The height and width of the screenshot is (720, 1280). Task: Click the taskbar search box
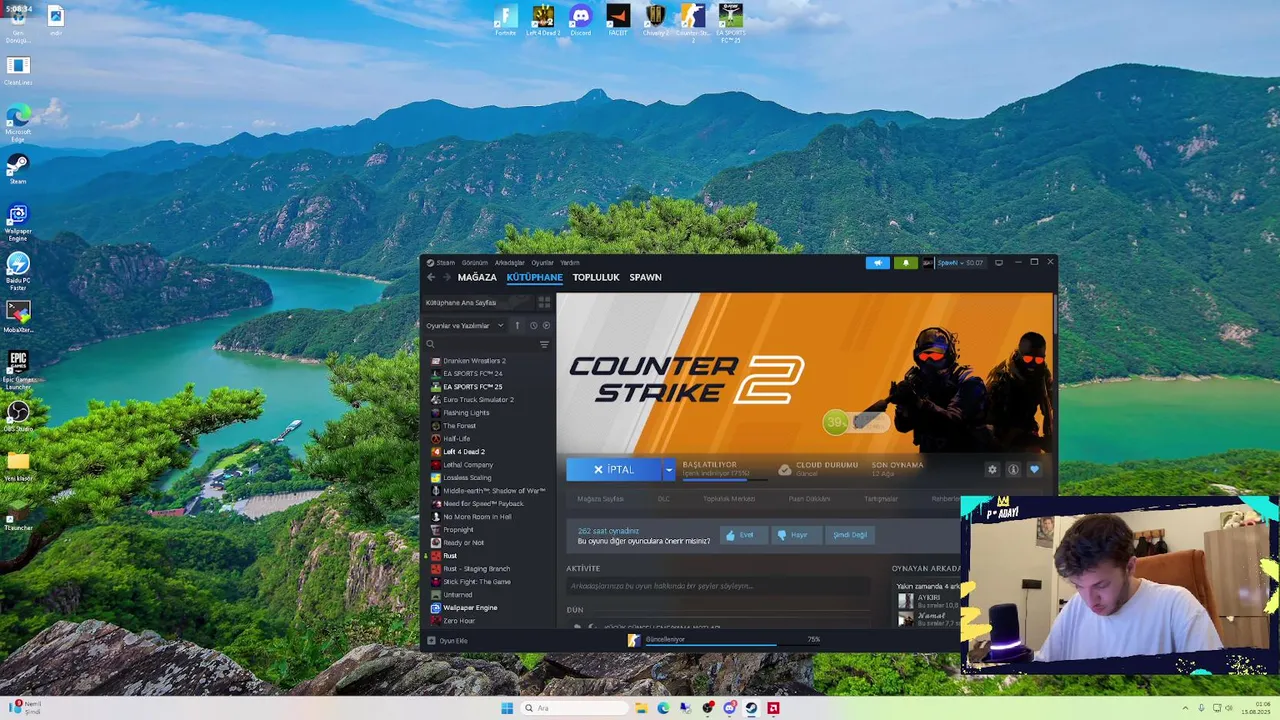point(574,708)
